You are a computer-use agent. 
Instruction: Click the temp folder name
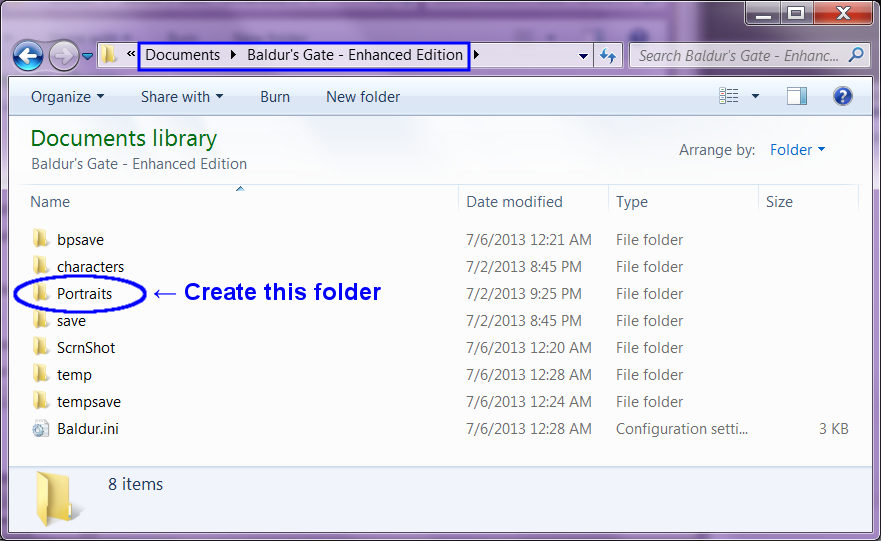coord(74,375)
